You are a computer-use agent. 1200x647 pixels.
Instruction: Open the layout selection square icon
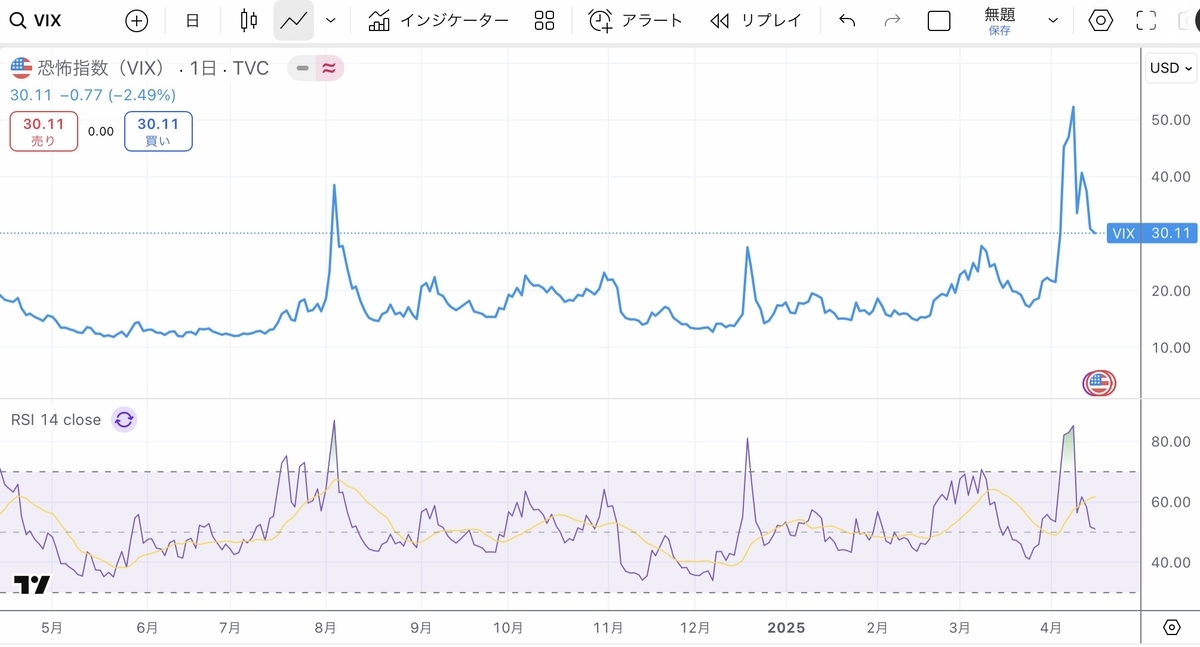939,21
